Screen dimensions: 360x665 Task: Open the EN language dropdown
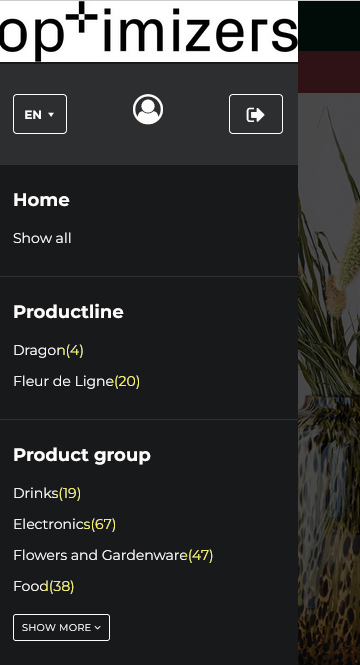[x=40, y=114]
